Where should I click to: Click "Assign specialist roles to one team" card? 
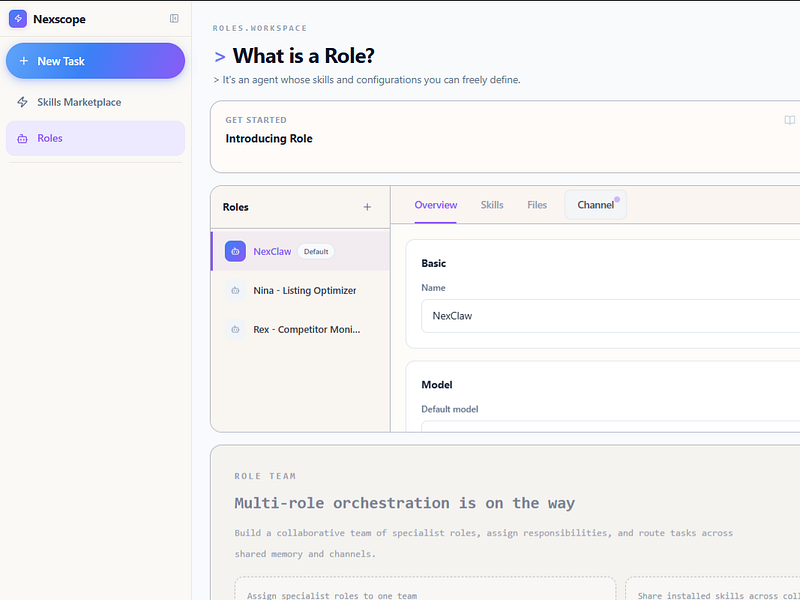pos(425,588)
